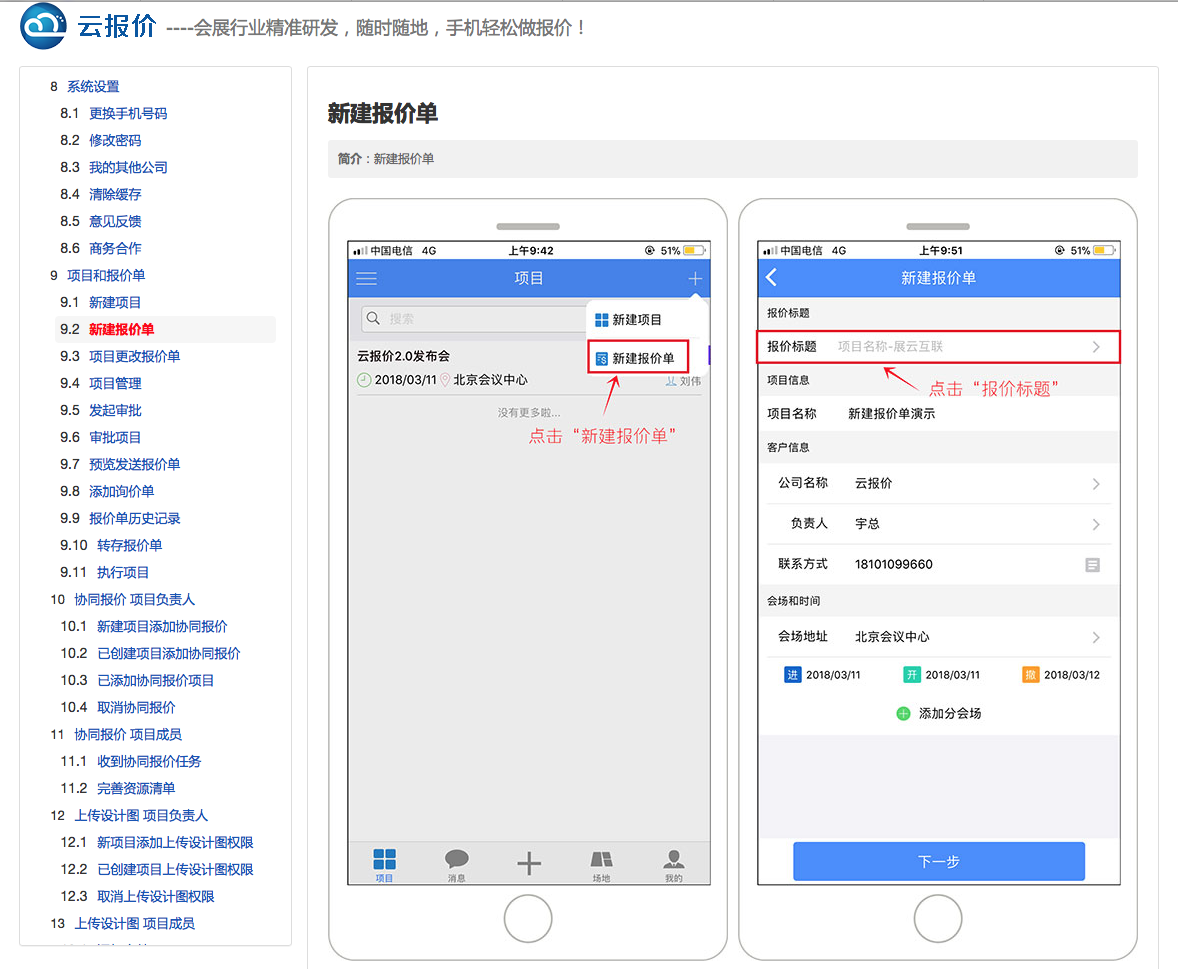Click the 搜索 search field in 项目 screen

tap(473, 318)
